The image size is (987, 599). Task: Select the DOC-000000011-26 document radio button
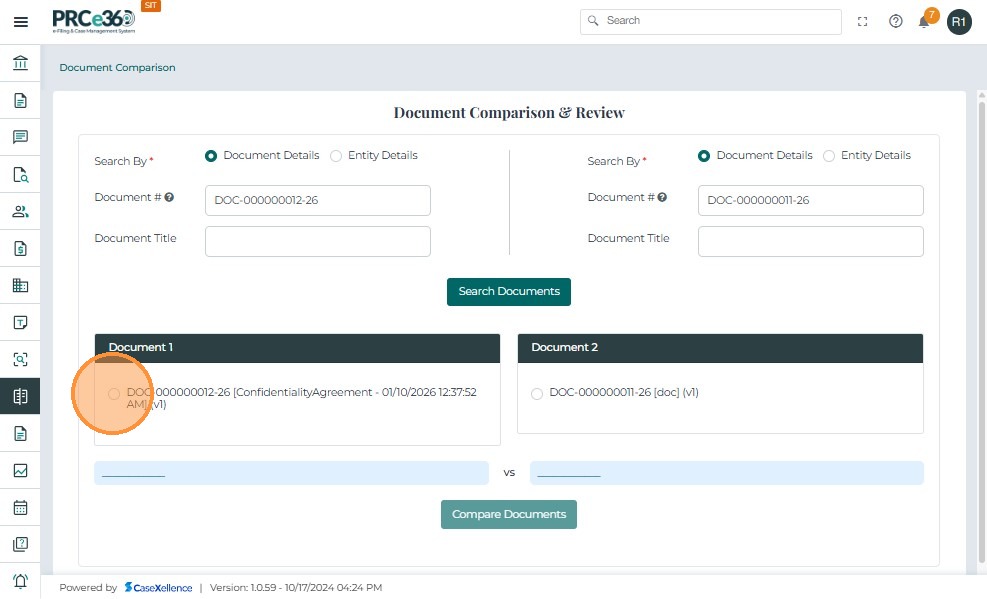pos(537,394)
